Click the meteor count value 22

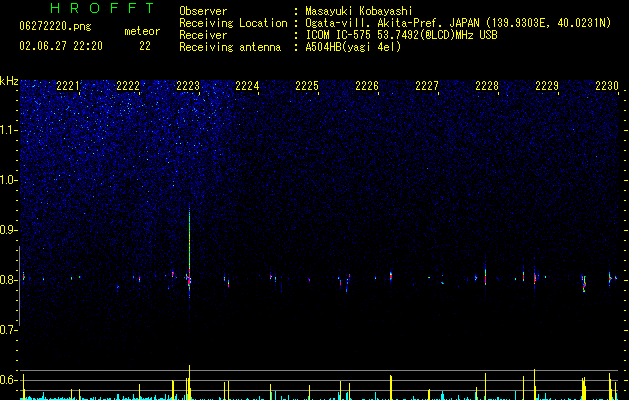pyautogui.click(x=145, y=46)
